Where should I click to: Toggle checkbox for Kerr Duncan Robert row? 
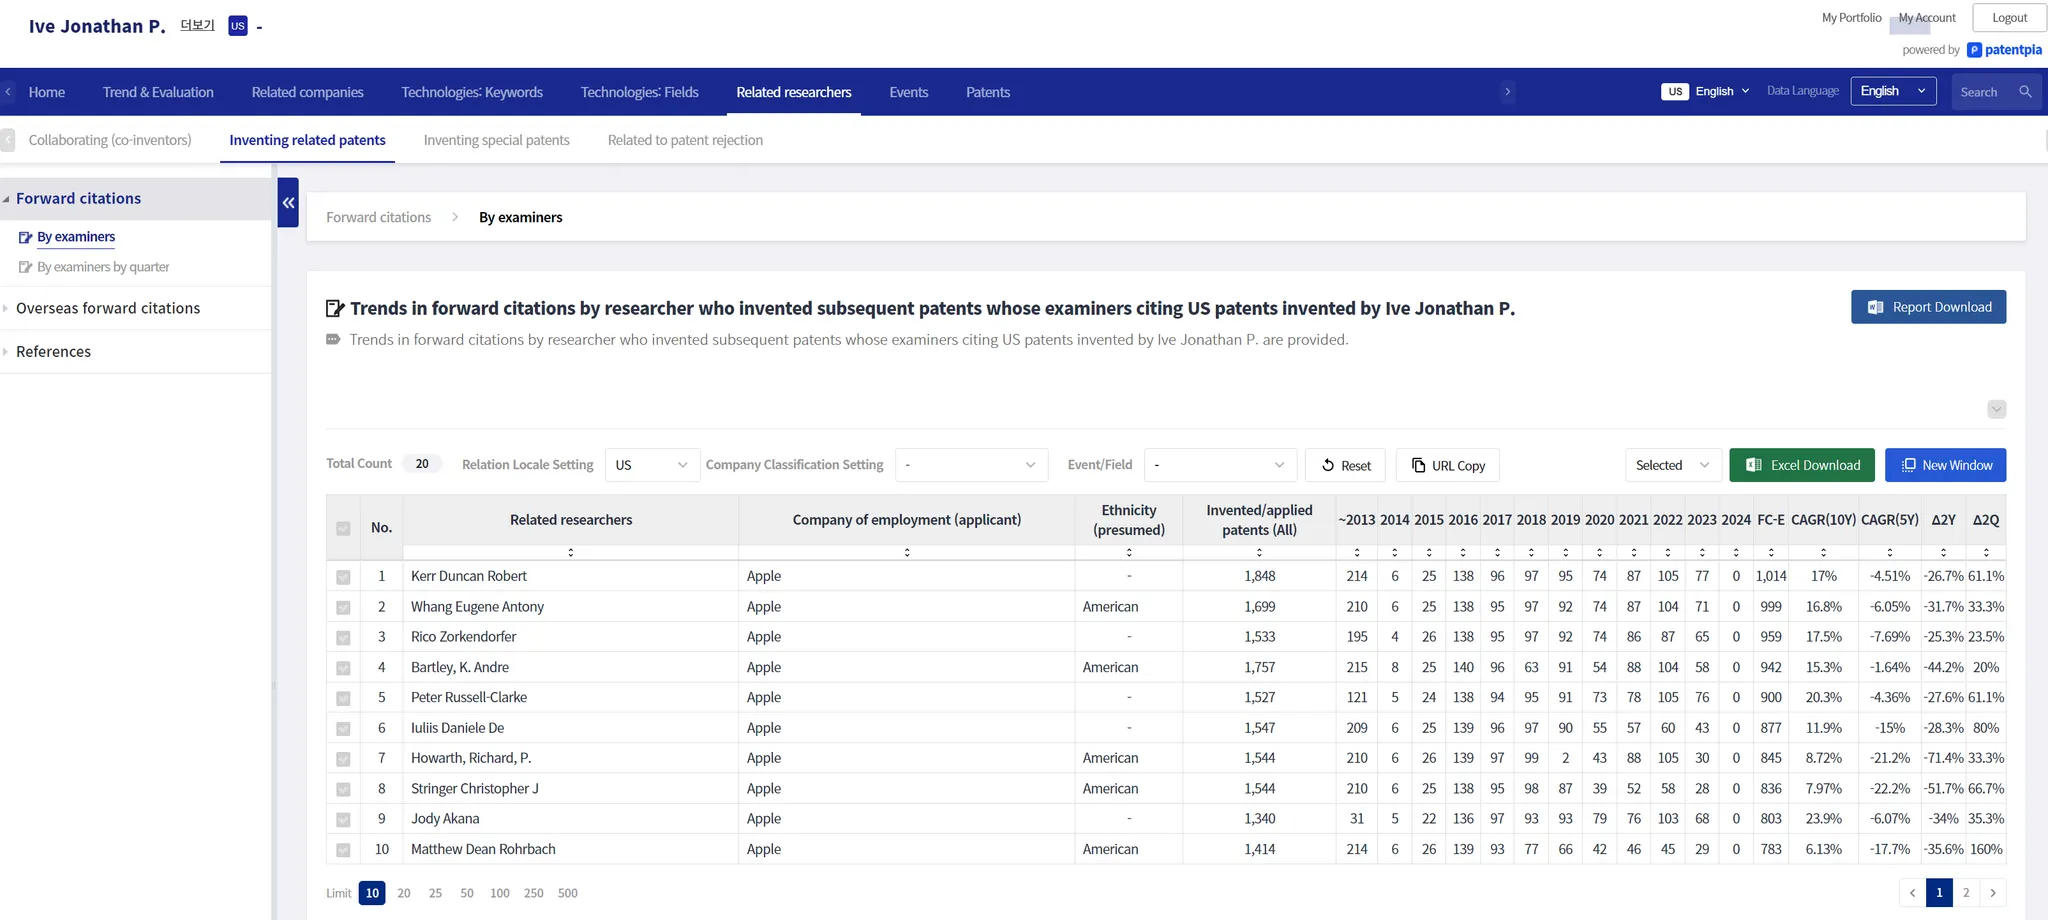343,577
